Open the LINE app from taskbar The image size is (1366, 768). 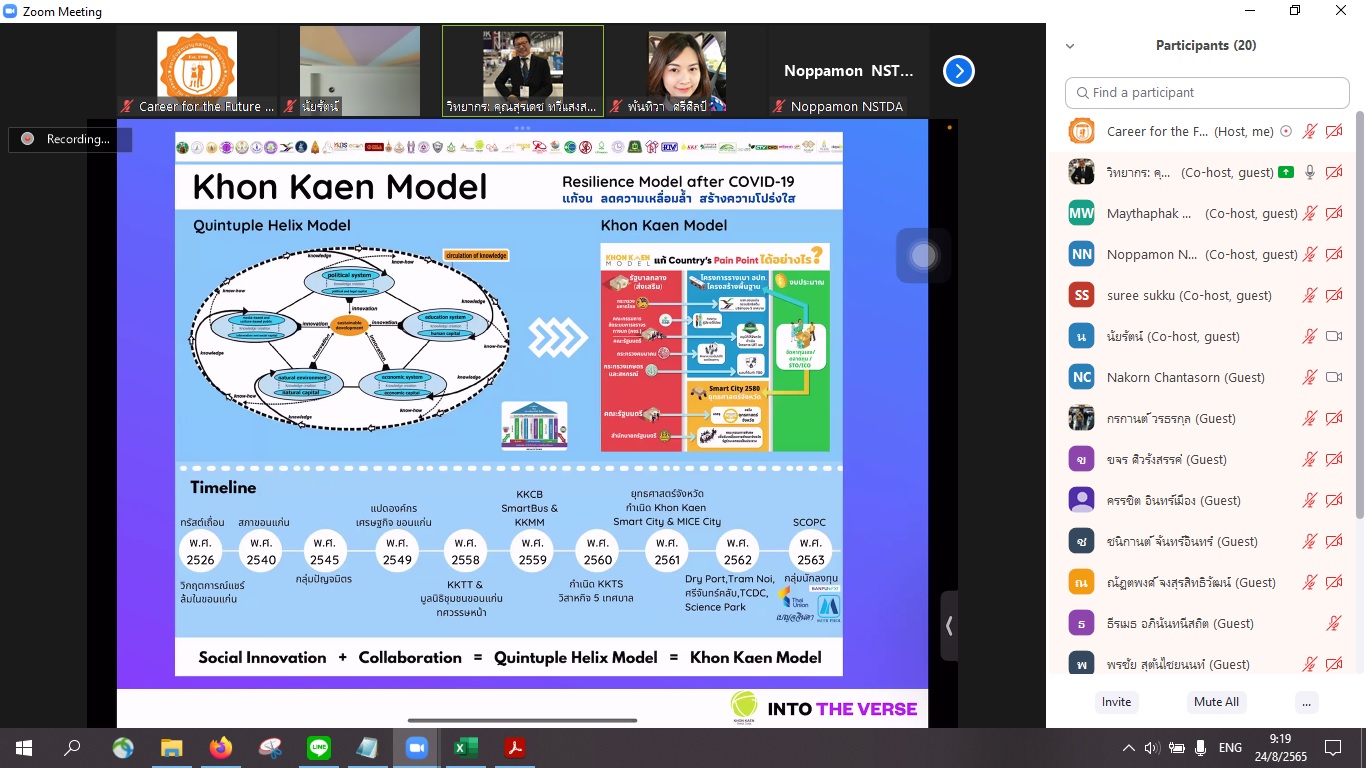[x=318, y=747]
